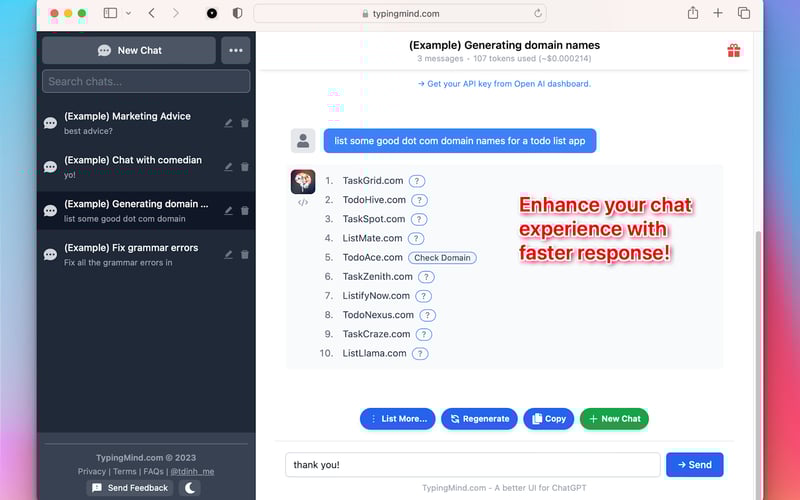Open the Get your API key link
The height and width of the screenshot is (500, 800).
pos(504,84)
